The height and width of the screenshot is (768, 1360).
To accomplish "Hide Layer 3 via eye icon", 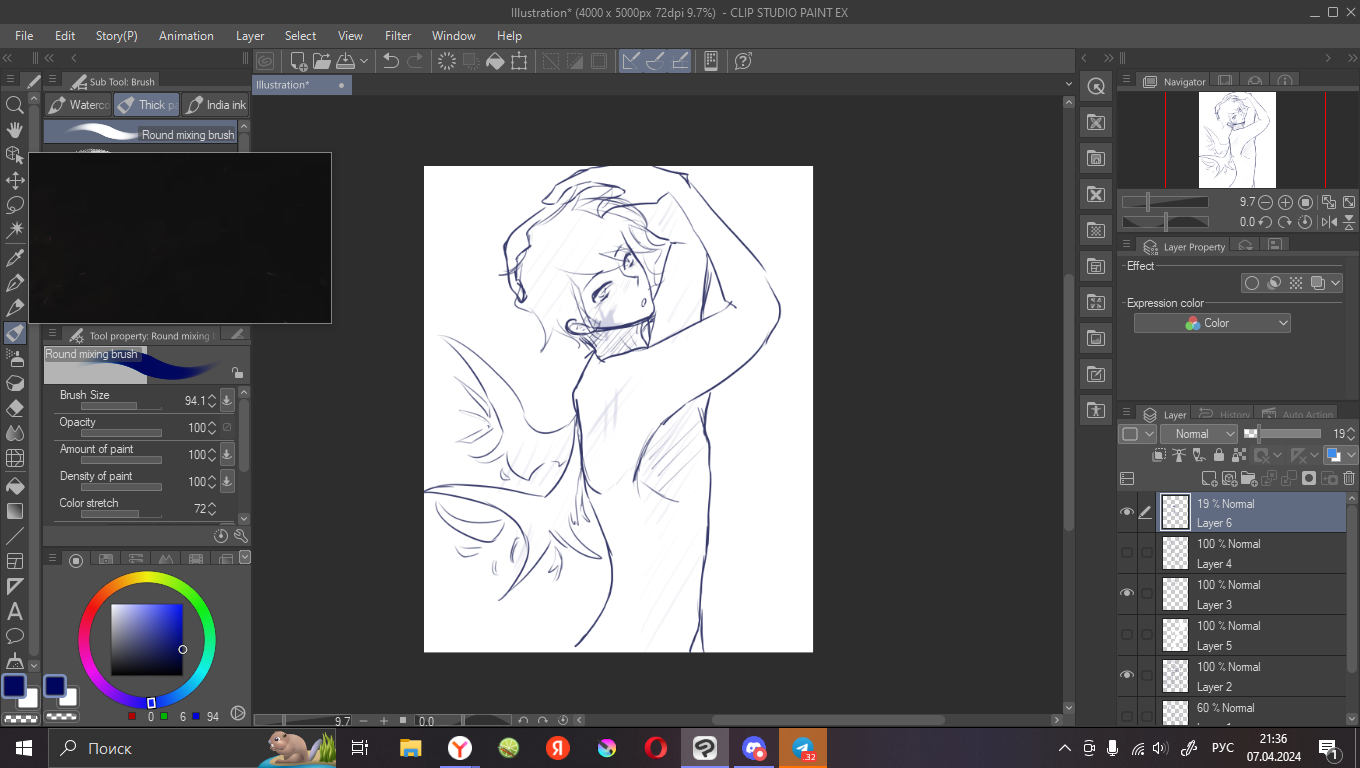I will click(1128, 593).
